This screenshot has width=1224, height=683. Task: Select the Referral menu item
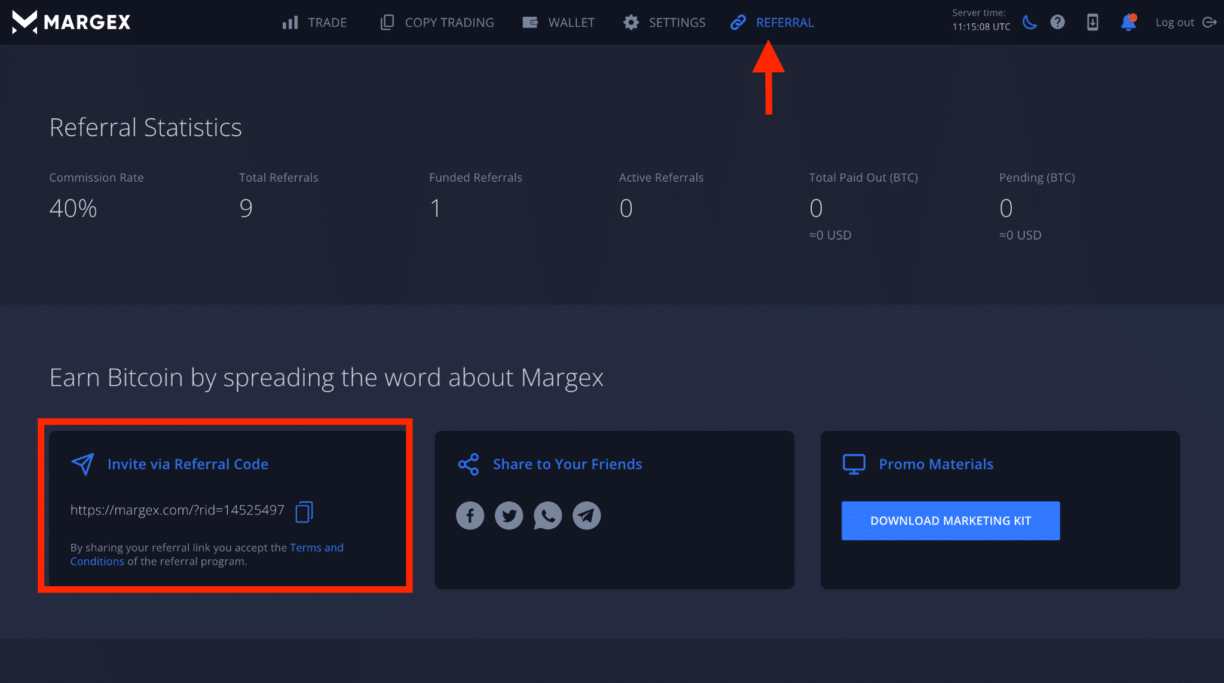(x=771, y=21)
